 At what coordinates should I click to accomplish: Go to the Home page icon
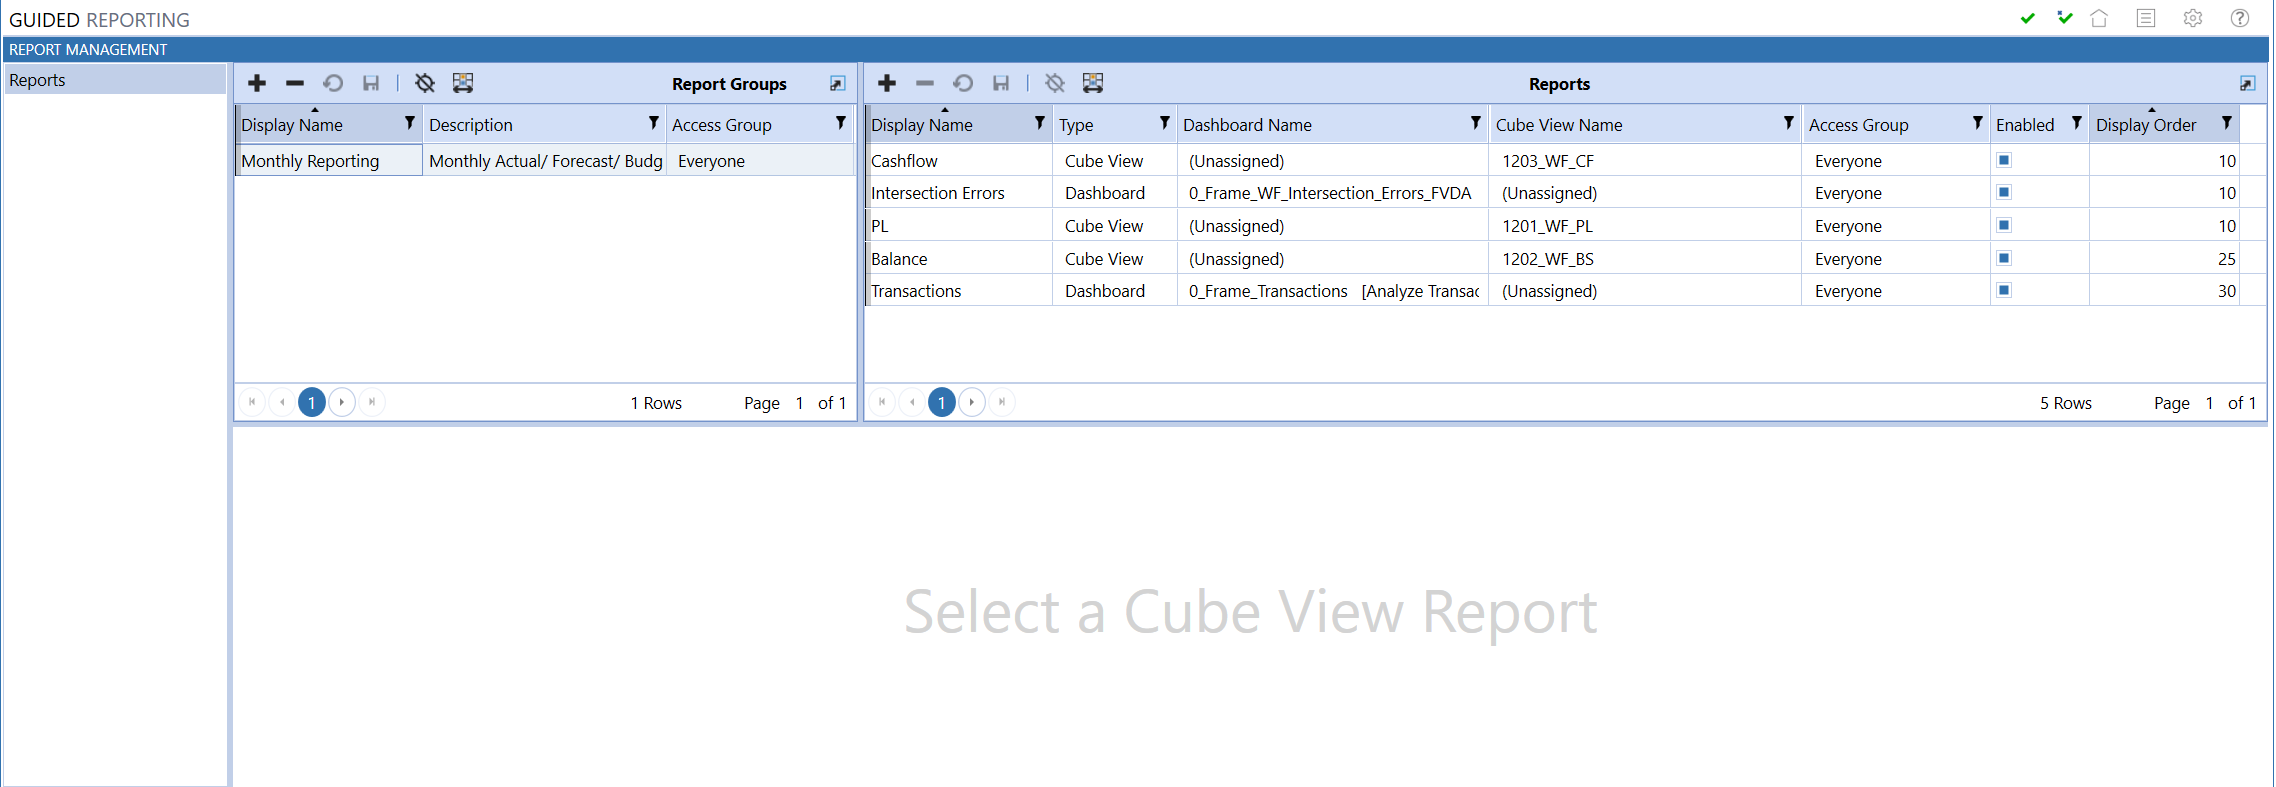tap(2099, 18)
